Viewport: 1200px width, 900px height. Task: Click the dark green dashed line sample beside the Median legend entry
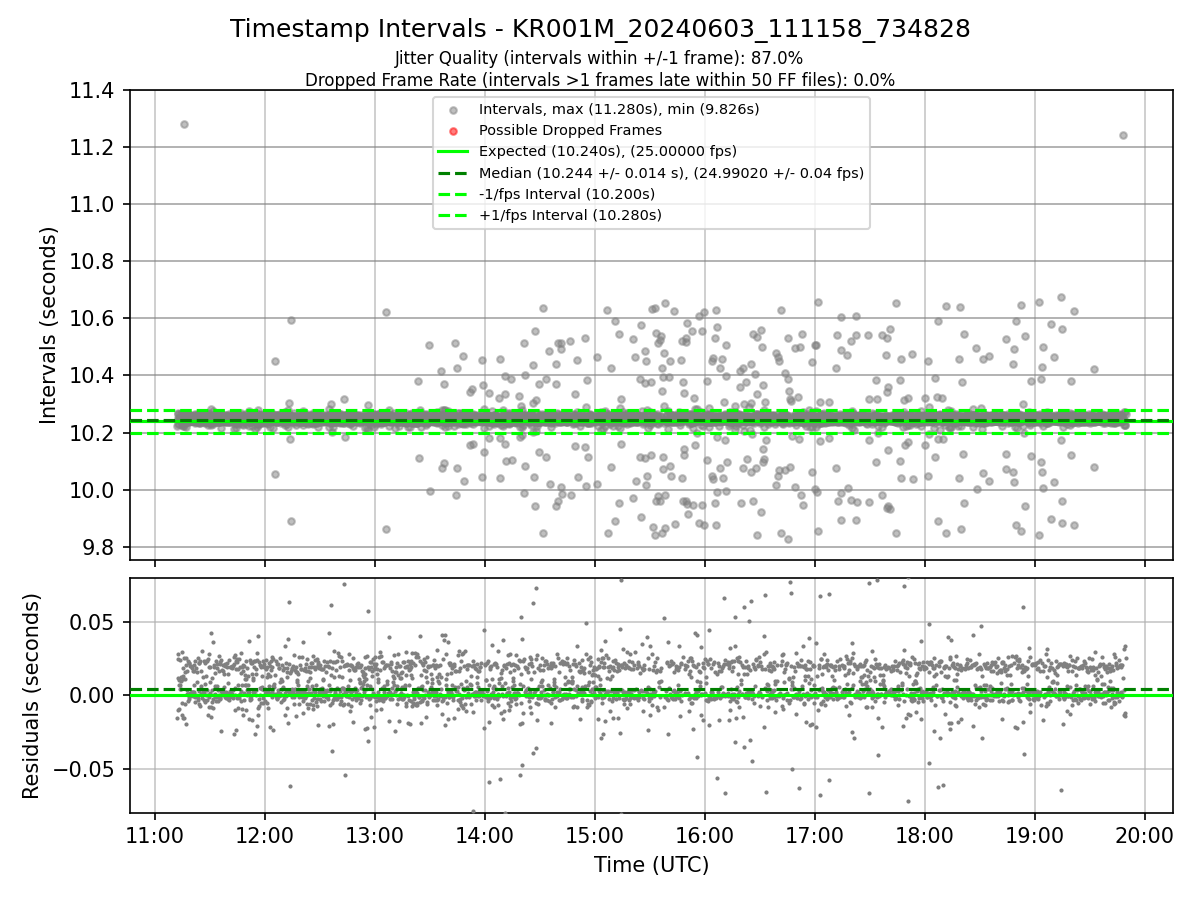(454, 173)
